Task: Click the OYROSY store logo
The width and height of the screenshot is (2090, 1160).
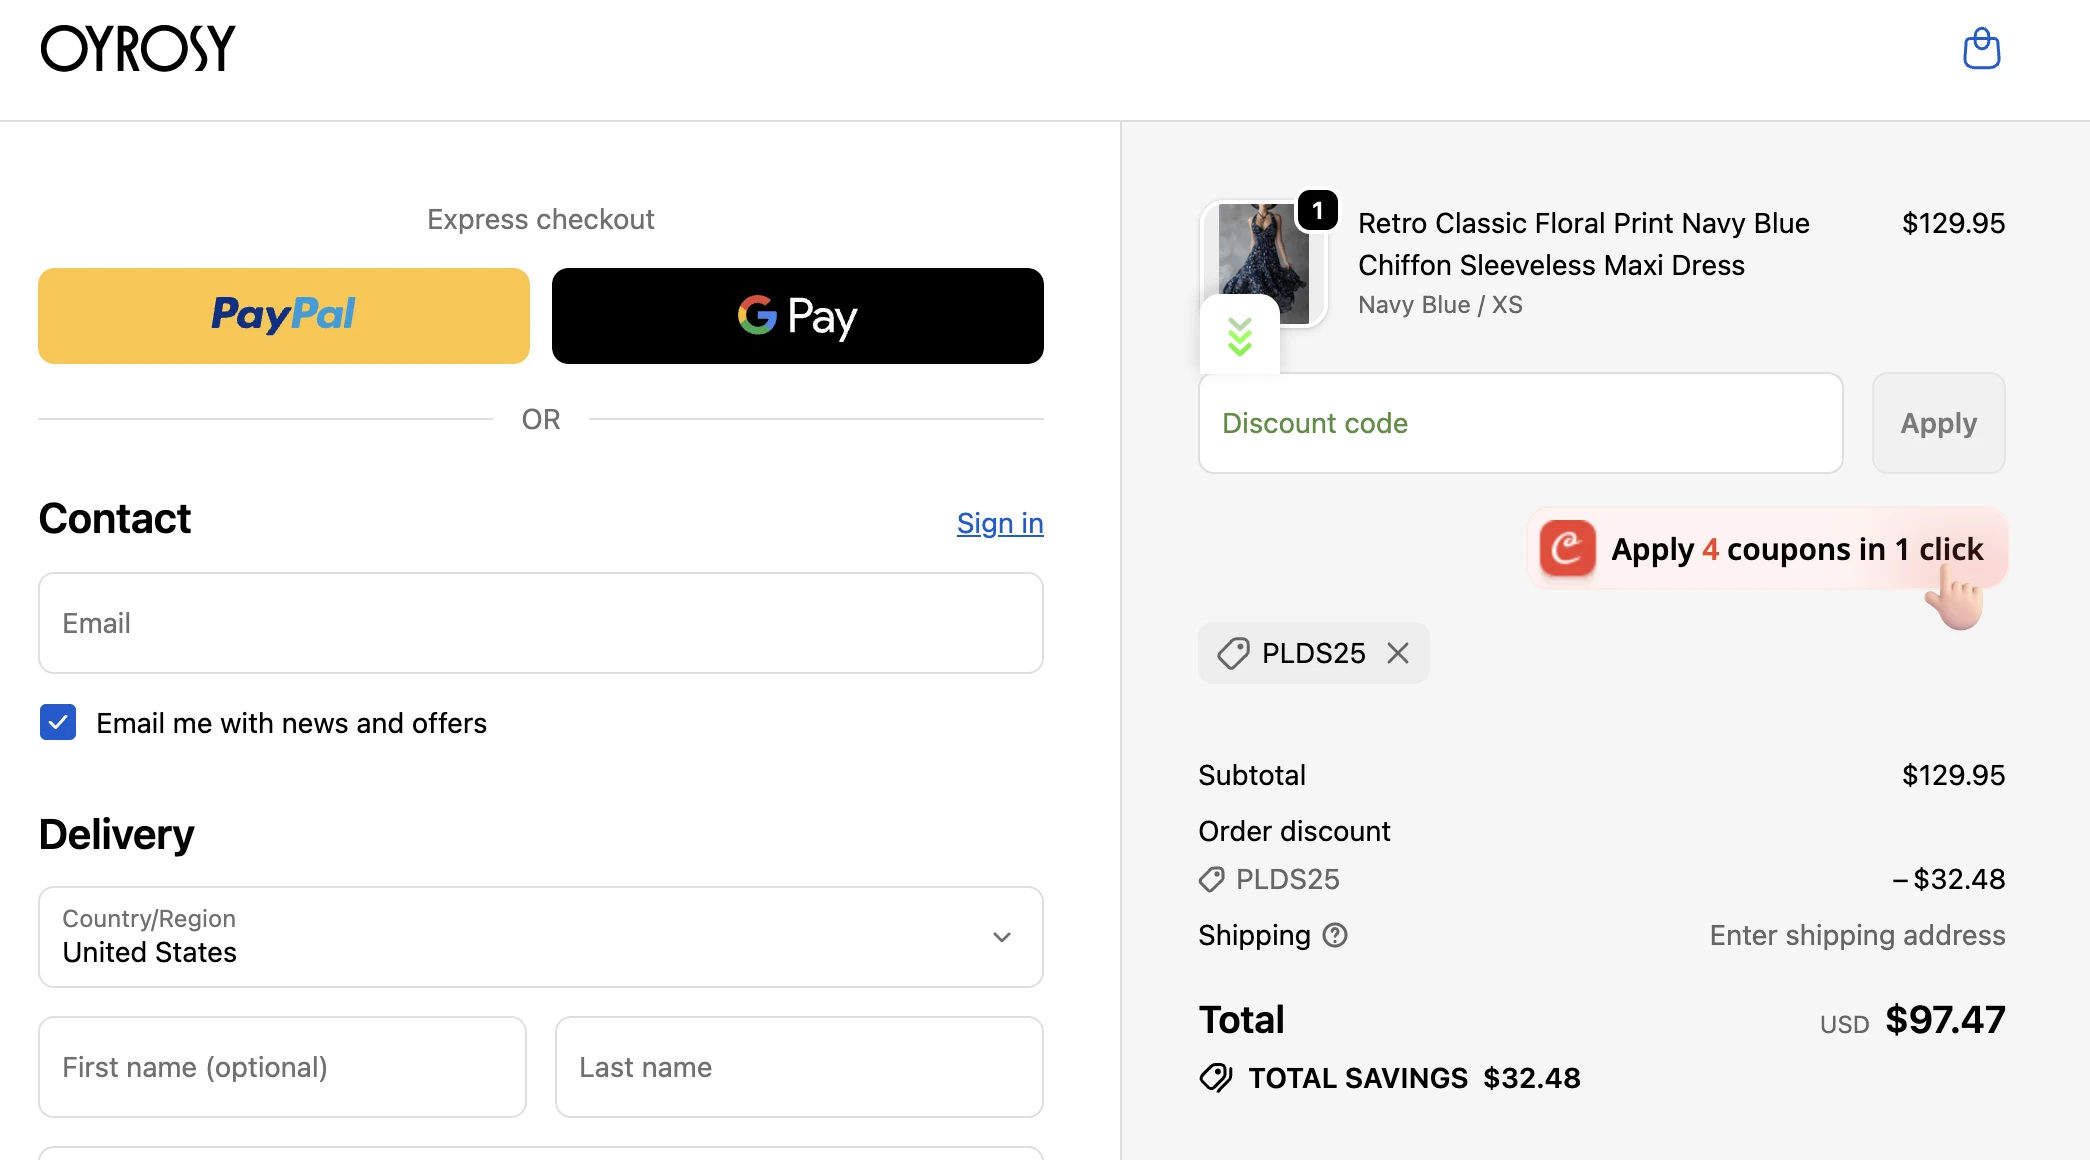Action: click(x=138, y=48)
